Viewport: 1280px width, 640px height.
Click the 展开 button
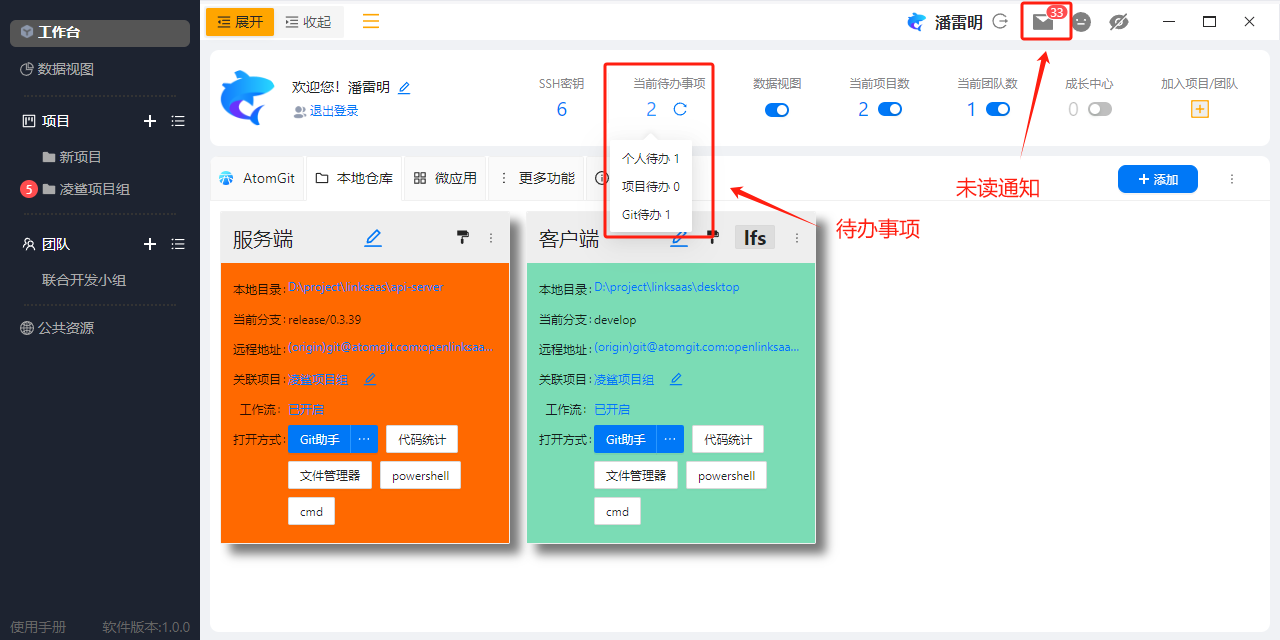tap(240, 22)
